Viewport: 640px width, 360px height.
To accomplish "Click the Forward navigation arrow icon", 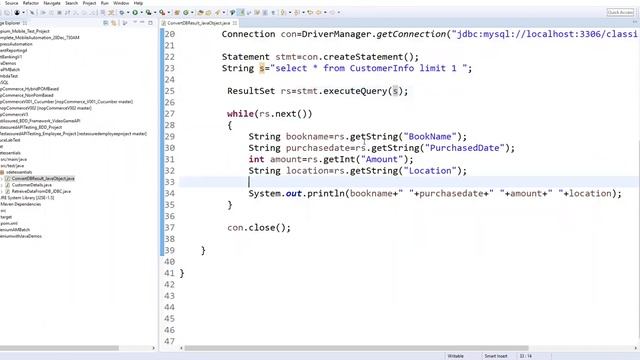I will pos(332,12).
